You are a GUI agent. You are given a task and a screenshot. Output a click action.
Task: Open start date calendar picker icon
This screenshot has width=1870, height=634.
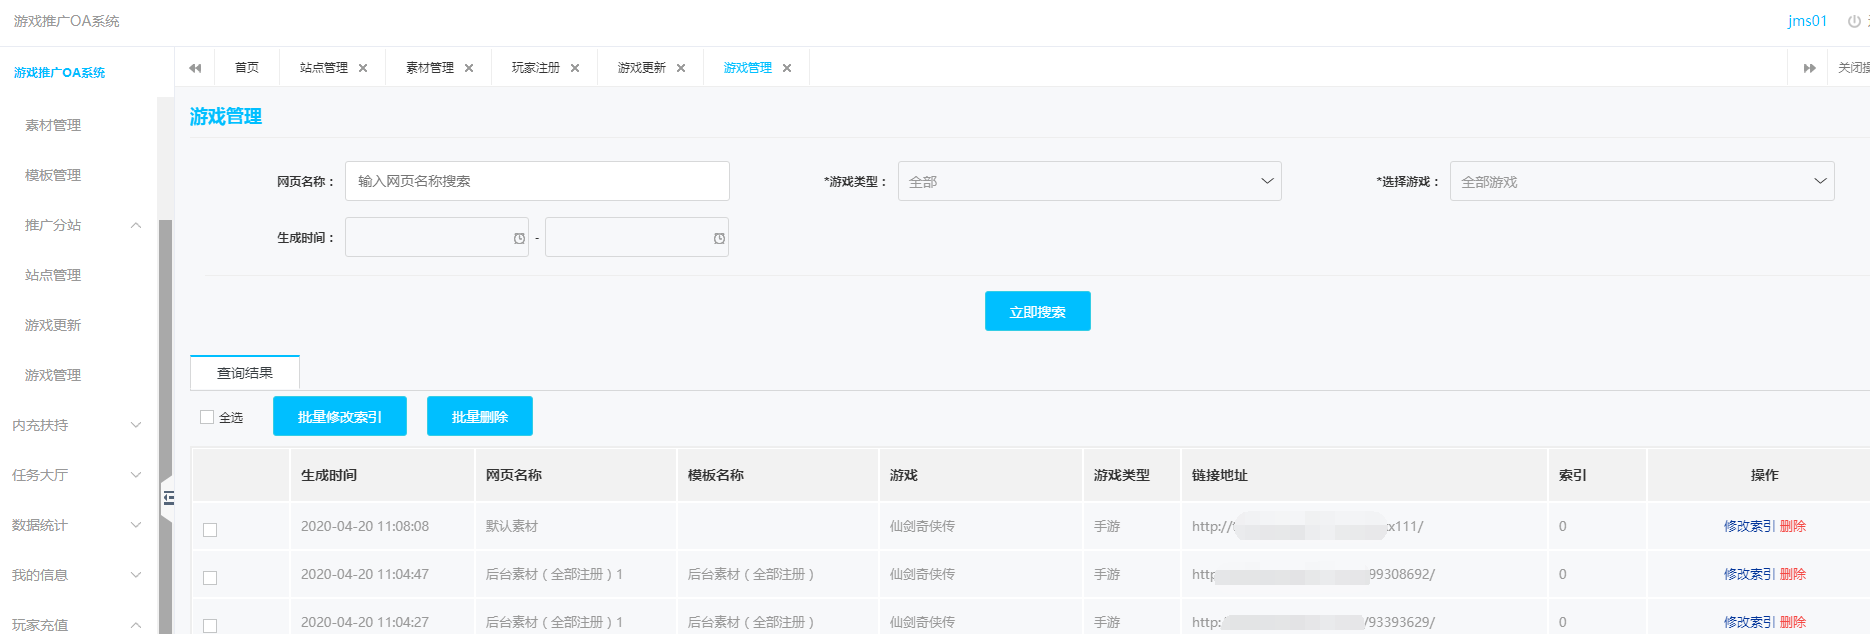(519, 238)
